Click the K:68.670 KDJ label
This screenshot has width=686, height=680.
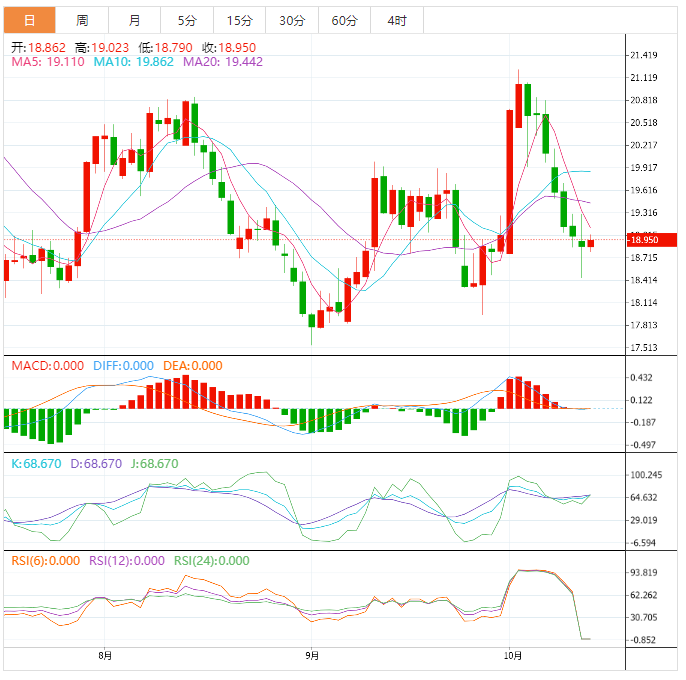(36, 464)
